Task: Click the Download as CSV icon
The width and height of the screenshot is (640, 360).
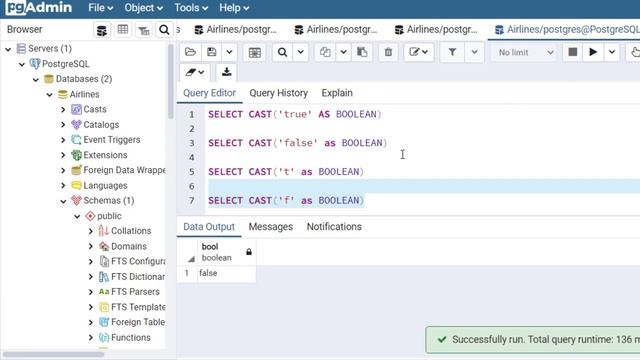Action: (x=227, y=73)
